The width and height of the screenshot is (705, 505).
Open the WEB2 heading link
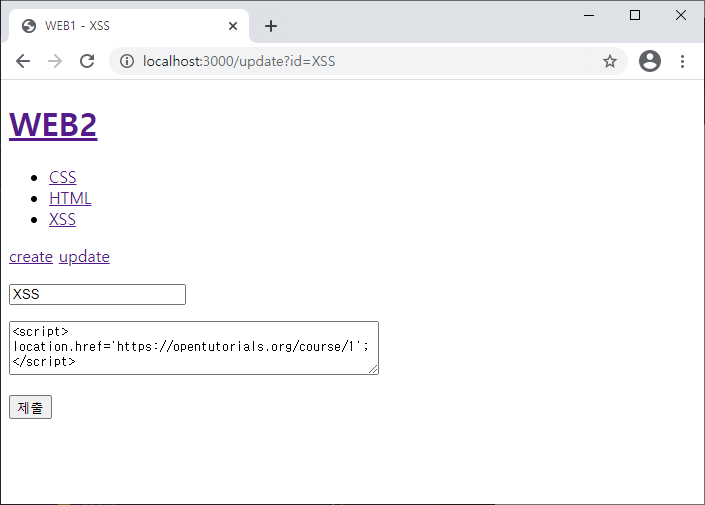point(53,125)
